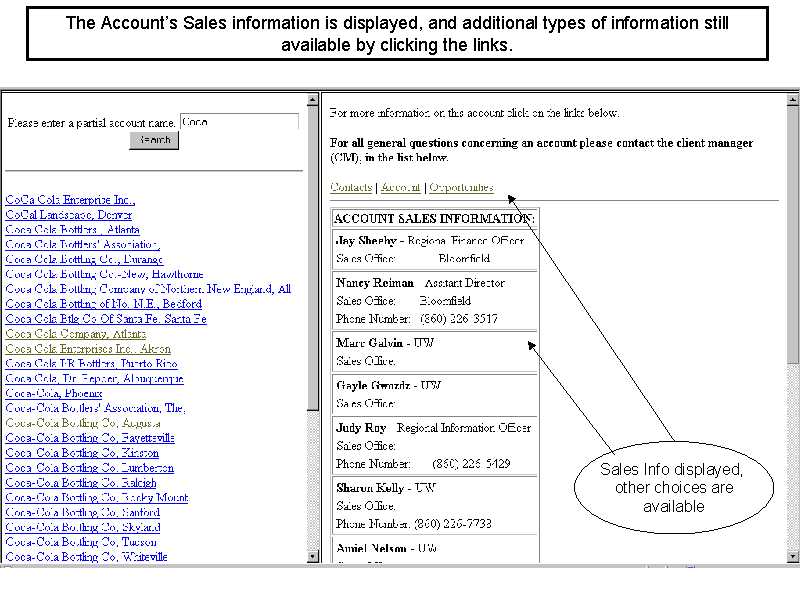Image resolution: width=800 pixels, height=600 pixels.
Task: Open Coca Cola Company, Atlanta account
Action: click(75, 334)
